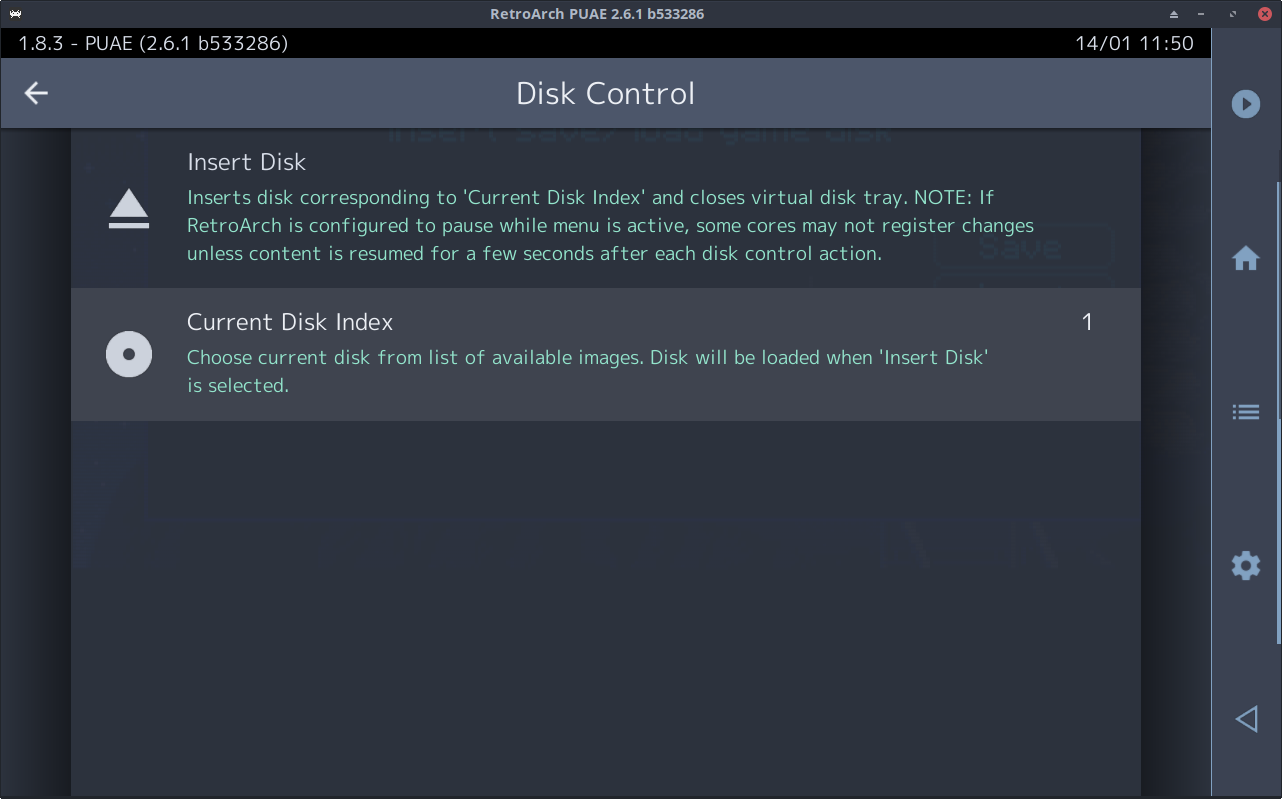The height and width of the screenshot is (799, 1282).
Task: Click the date and time display
Action: tap(1134, 43)
